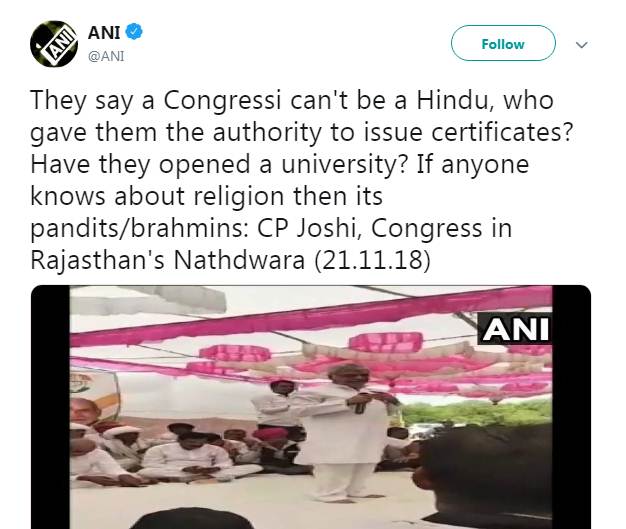Screen dimensions: 626x529
Task: Open the @ANI handle link
Action: (x=106, y=56)
